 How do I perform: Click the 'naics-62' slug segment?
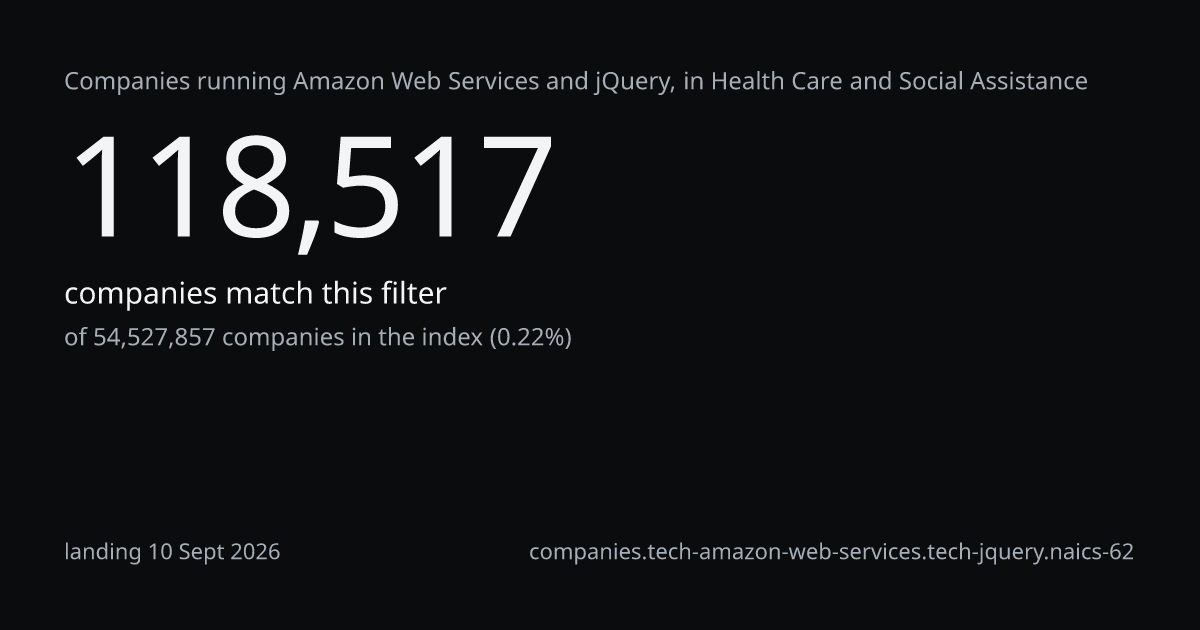[1095, 552]
